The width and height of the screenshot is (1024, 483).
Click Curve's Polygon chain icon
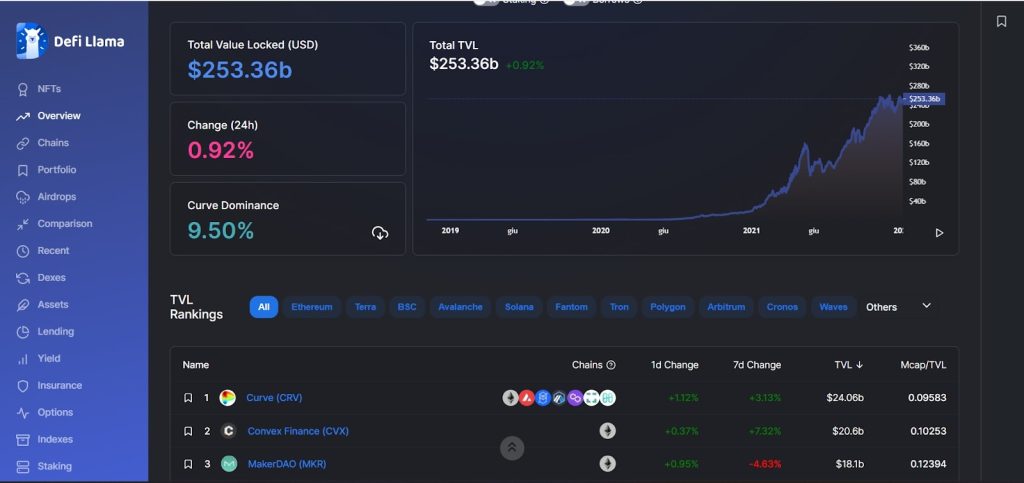tap(575, 397)
